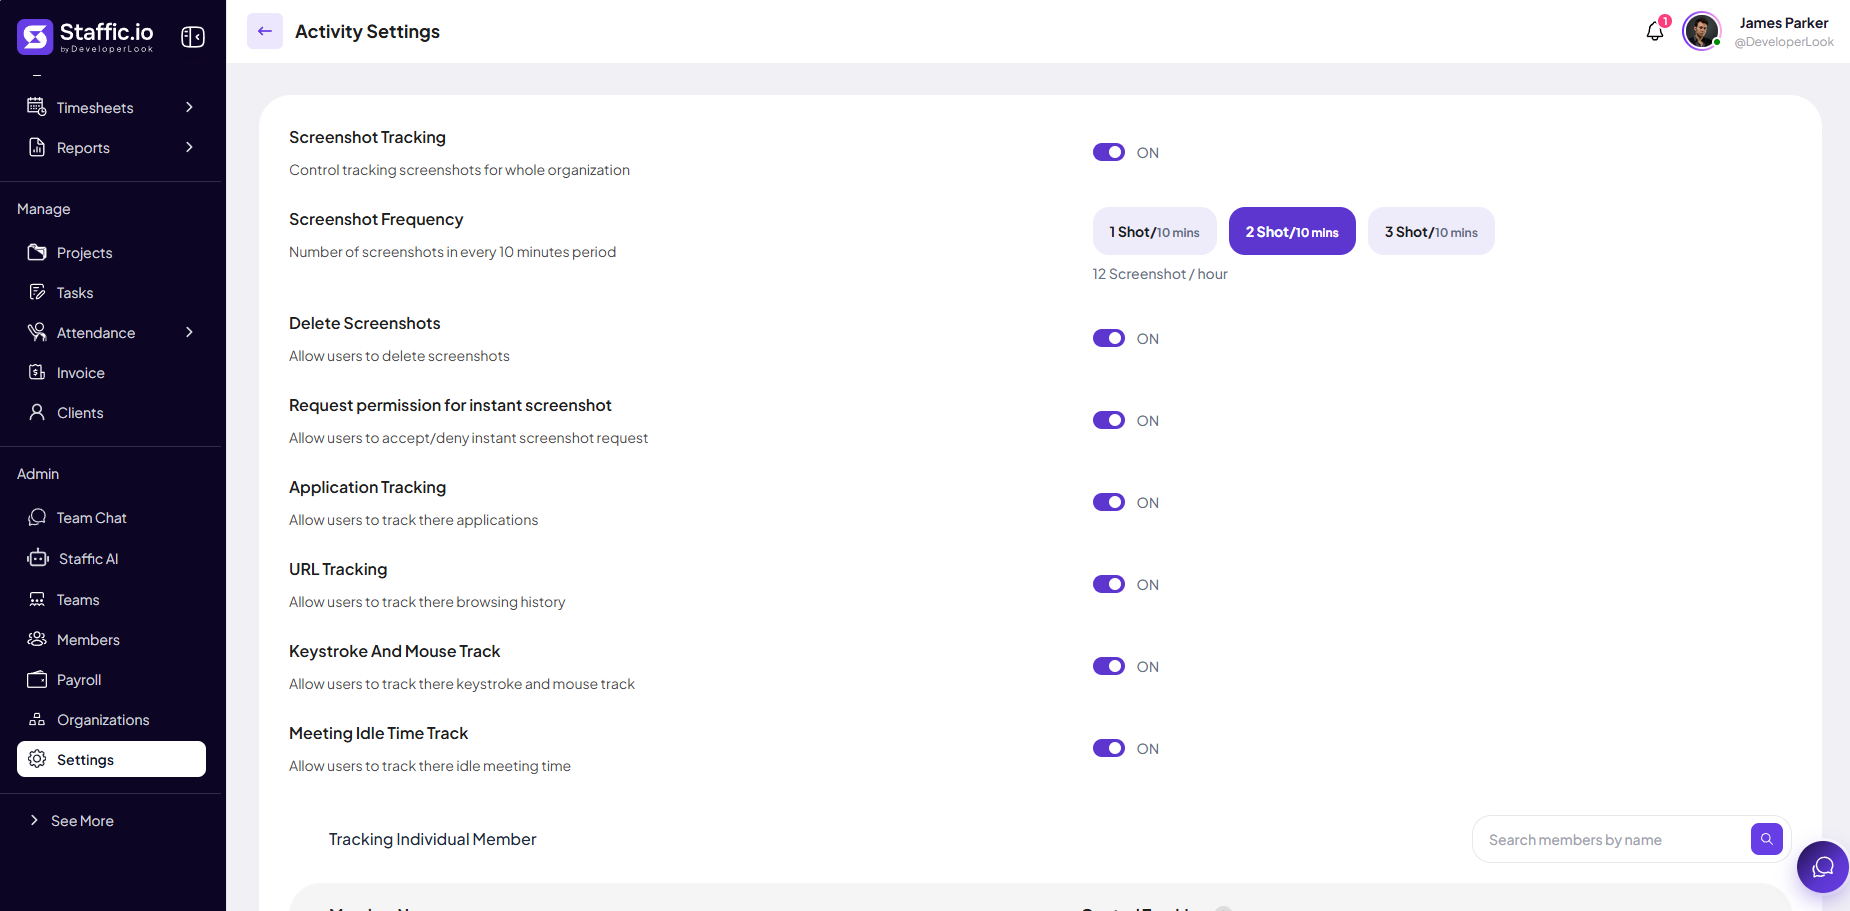Select 1 Shot/10 mins frequency
1850x911 pixels.
tap(1154, 231)
